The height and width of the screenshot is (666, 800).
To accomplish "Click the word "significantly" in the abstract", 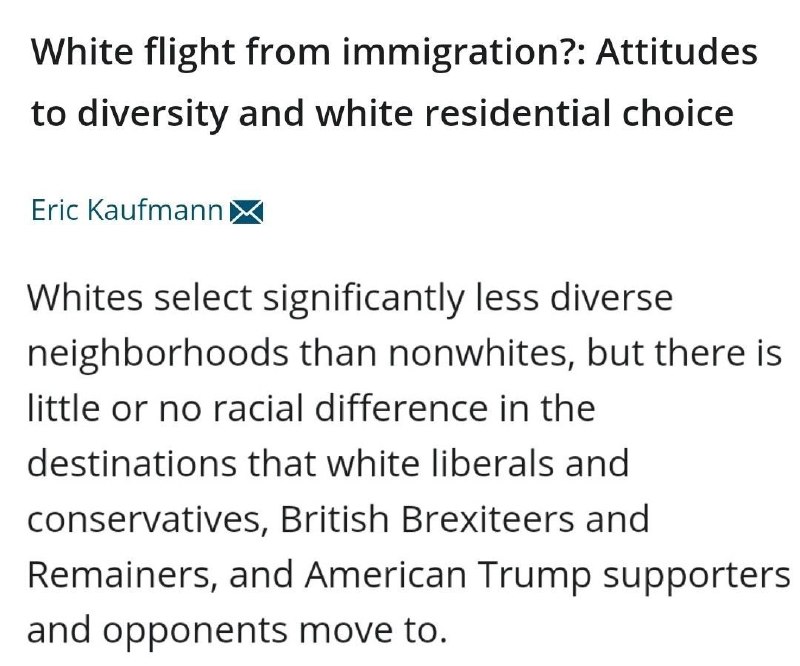I will click(x=364, y=300).
